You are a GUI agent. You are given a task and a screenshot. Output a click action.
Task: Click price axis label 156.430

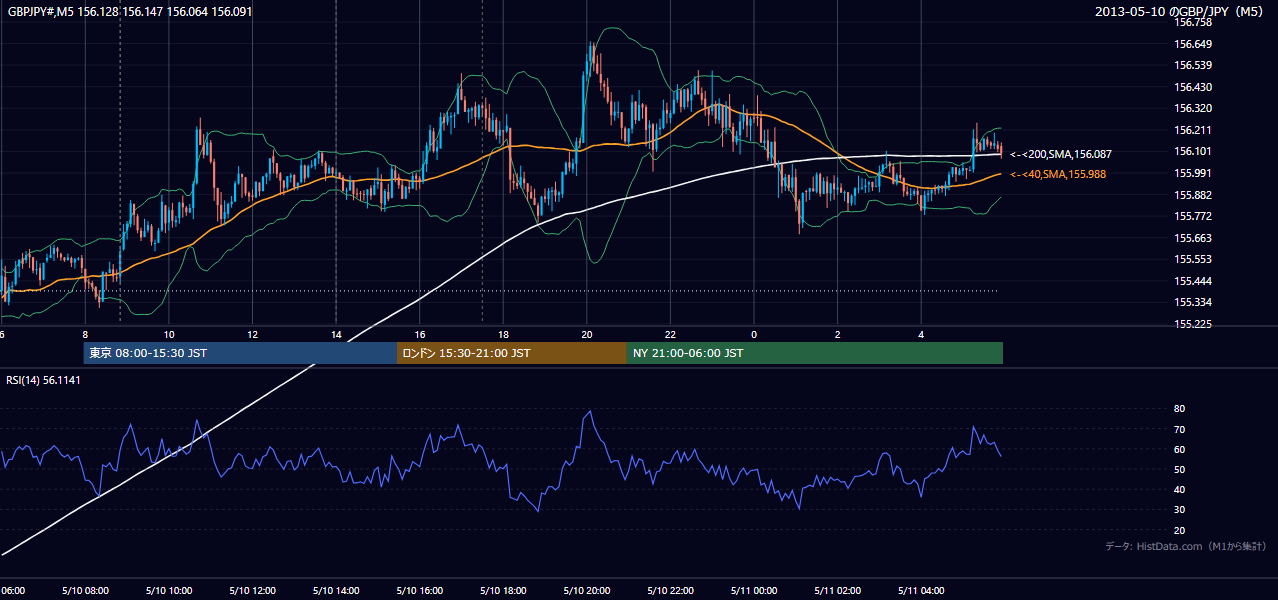tap(1193, 87)
